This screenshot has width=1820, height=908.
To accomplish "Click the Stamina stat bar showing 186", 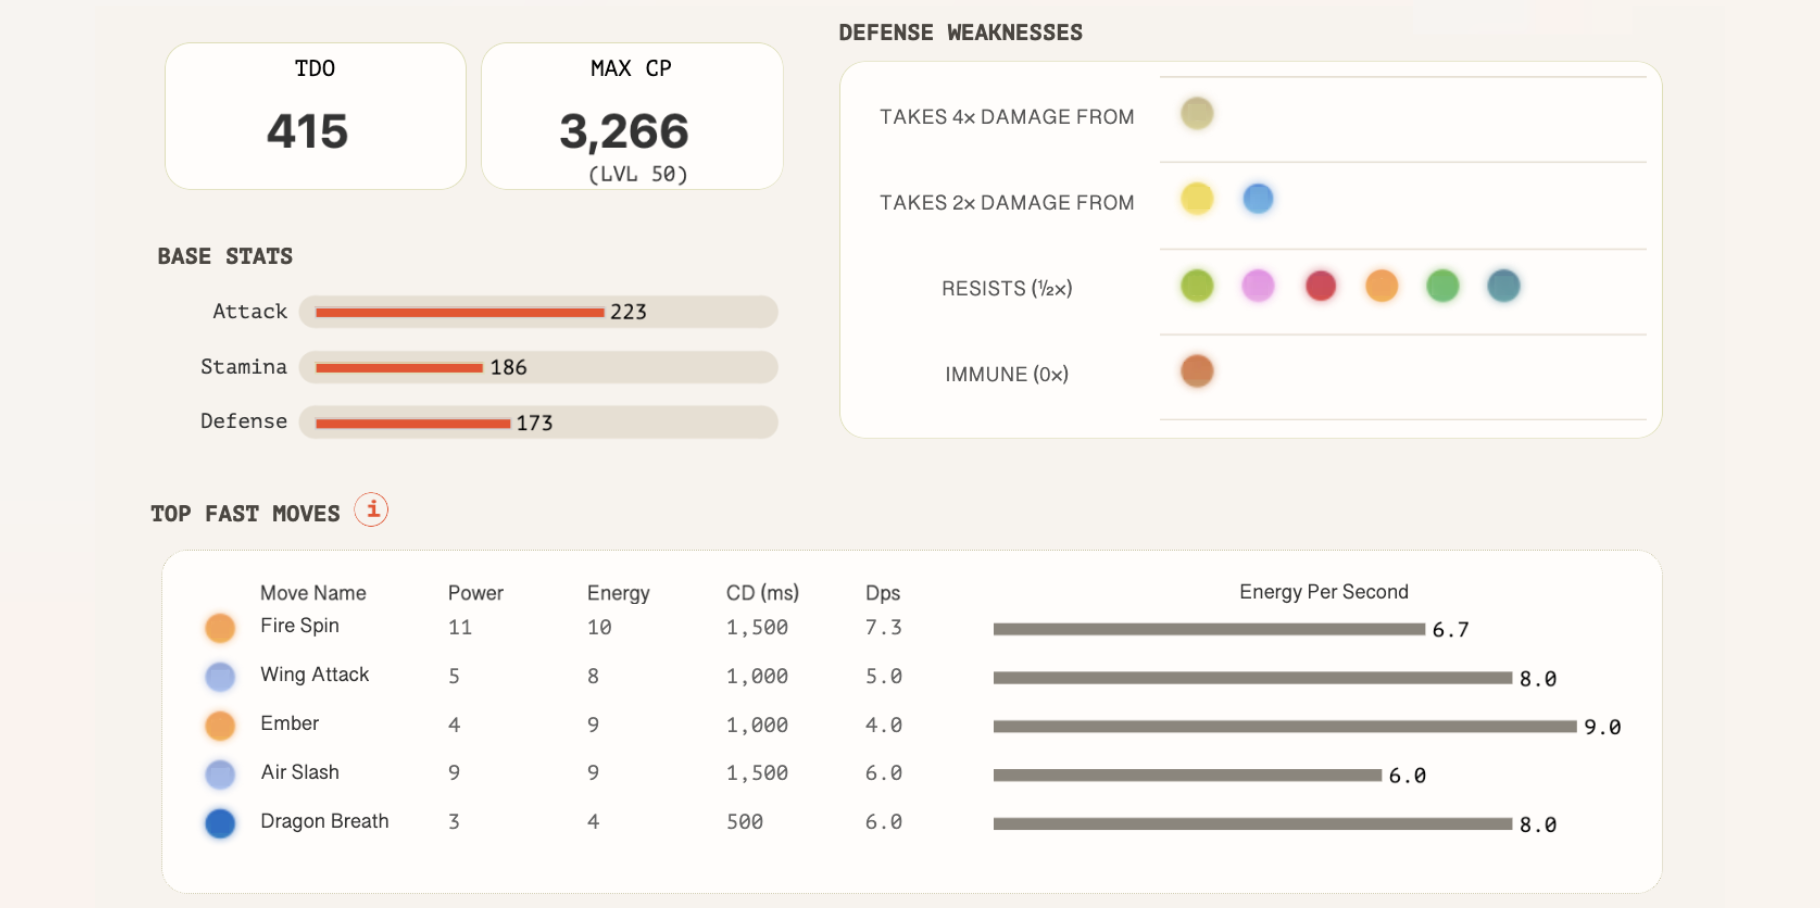I will click(538, 367).
